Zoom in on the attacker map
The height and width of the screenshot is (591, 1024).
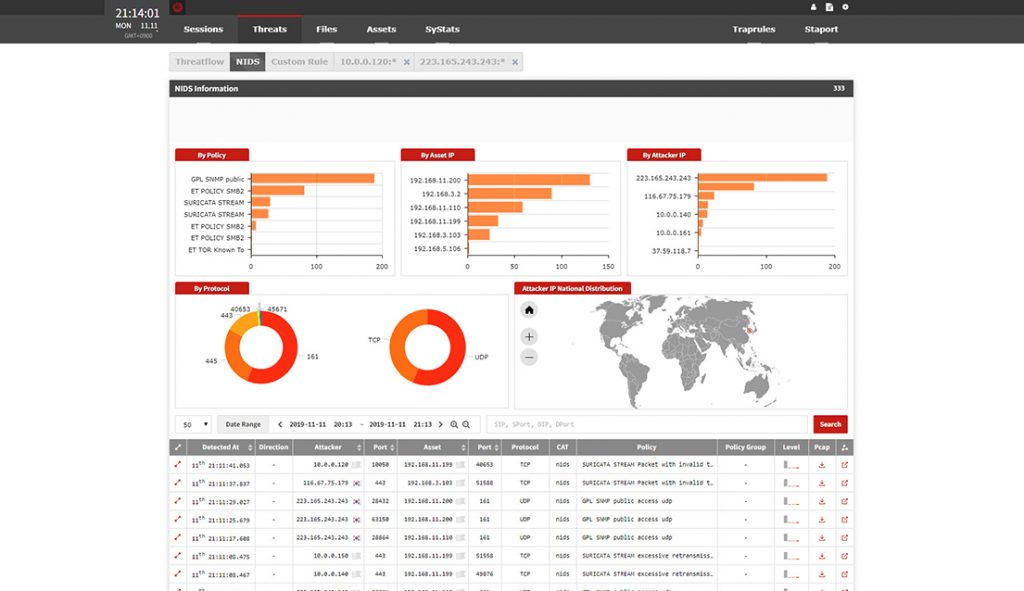click(x=529, y=336)
